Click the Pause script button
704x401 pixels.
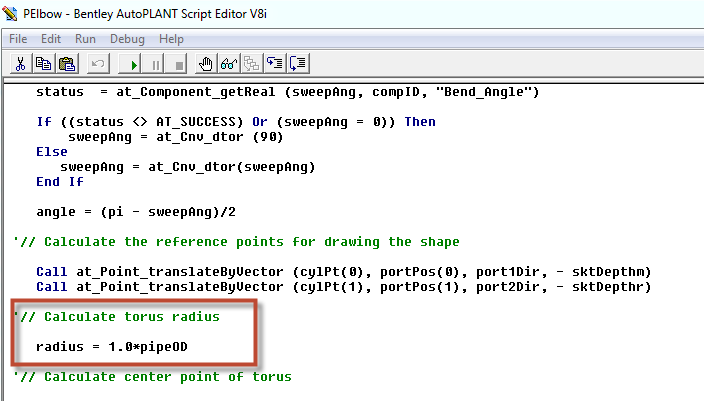155,64
